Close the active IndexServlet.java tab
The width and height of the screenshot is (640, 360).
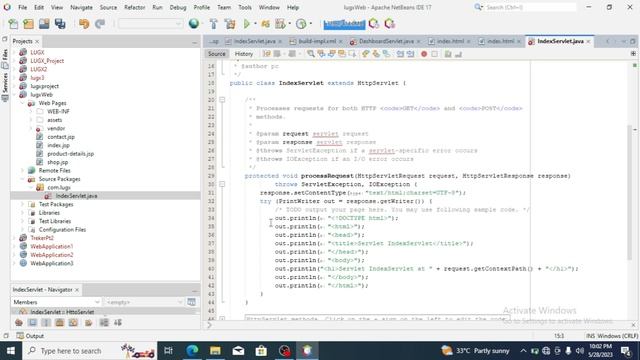(x=588, y=42)
